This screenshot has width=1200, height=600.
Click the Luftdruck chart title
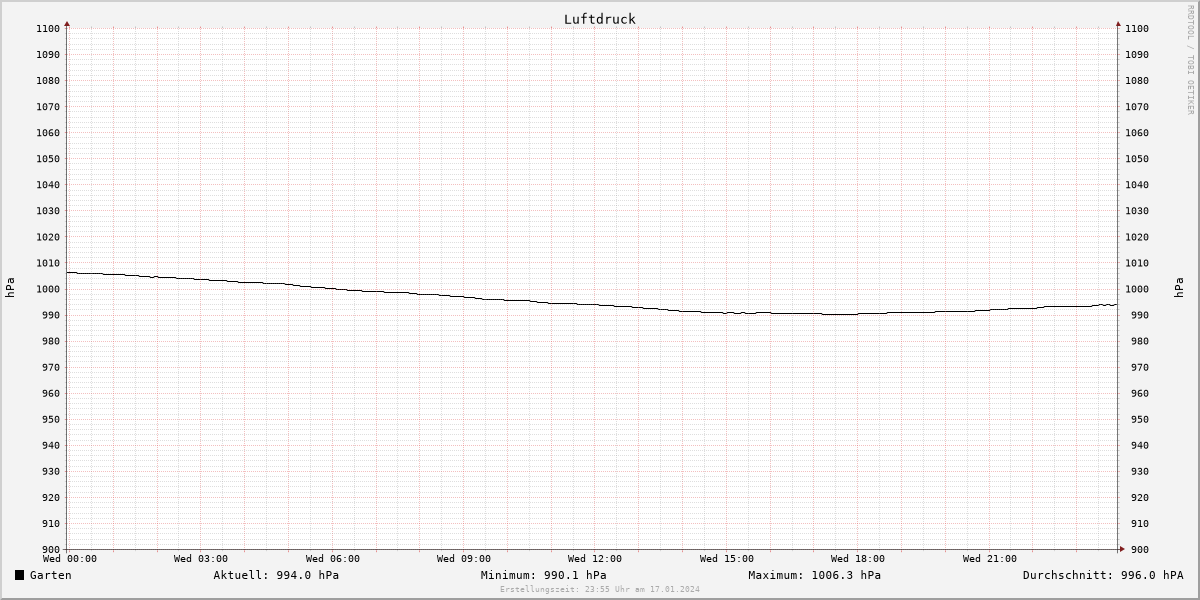pos(600,19)
